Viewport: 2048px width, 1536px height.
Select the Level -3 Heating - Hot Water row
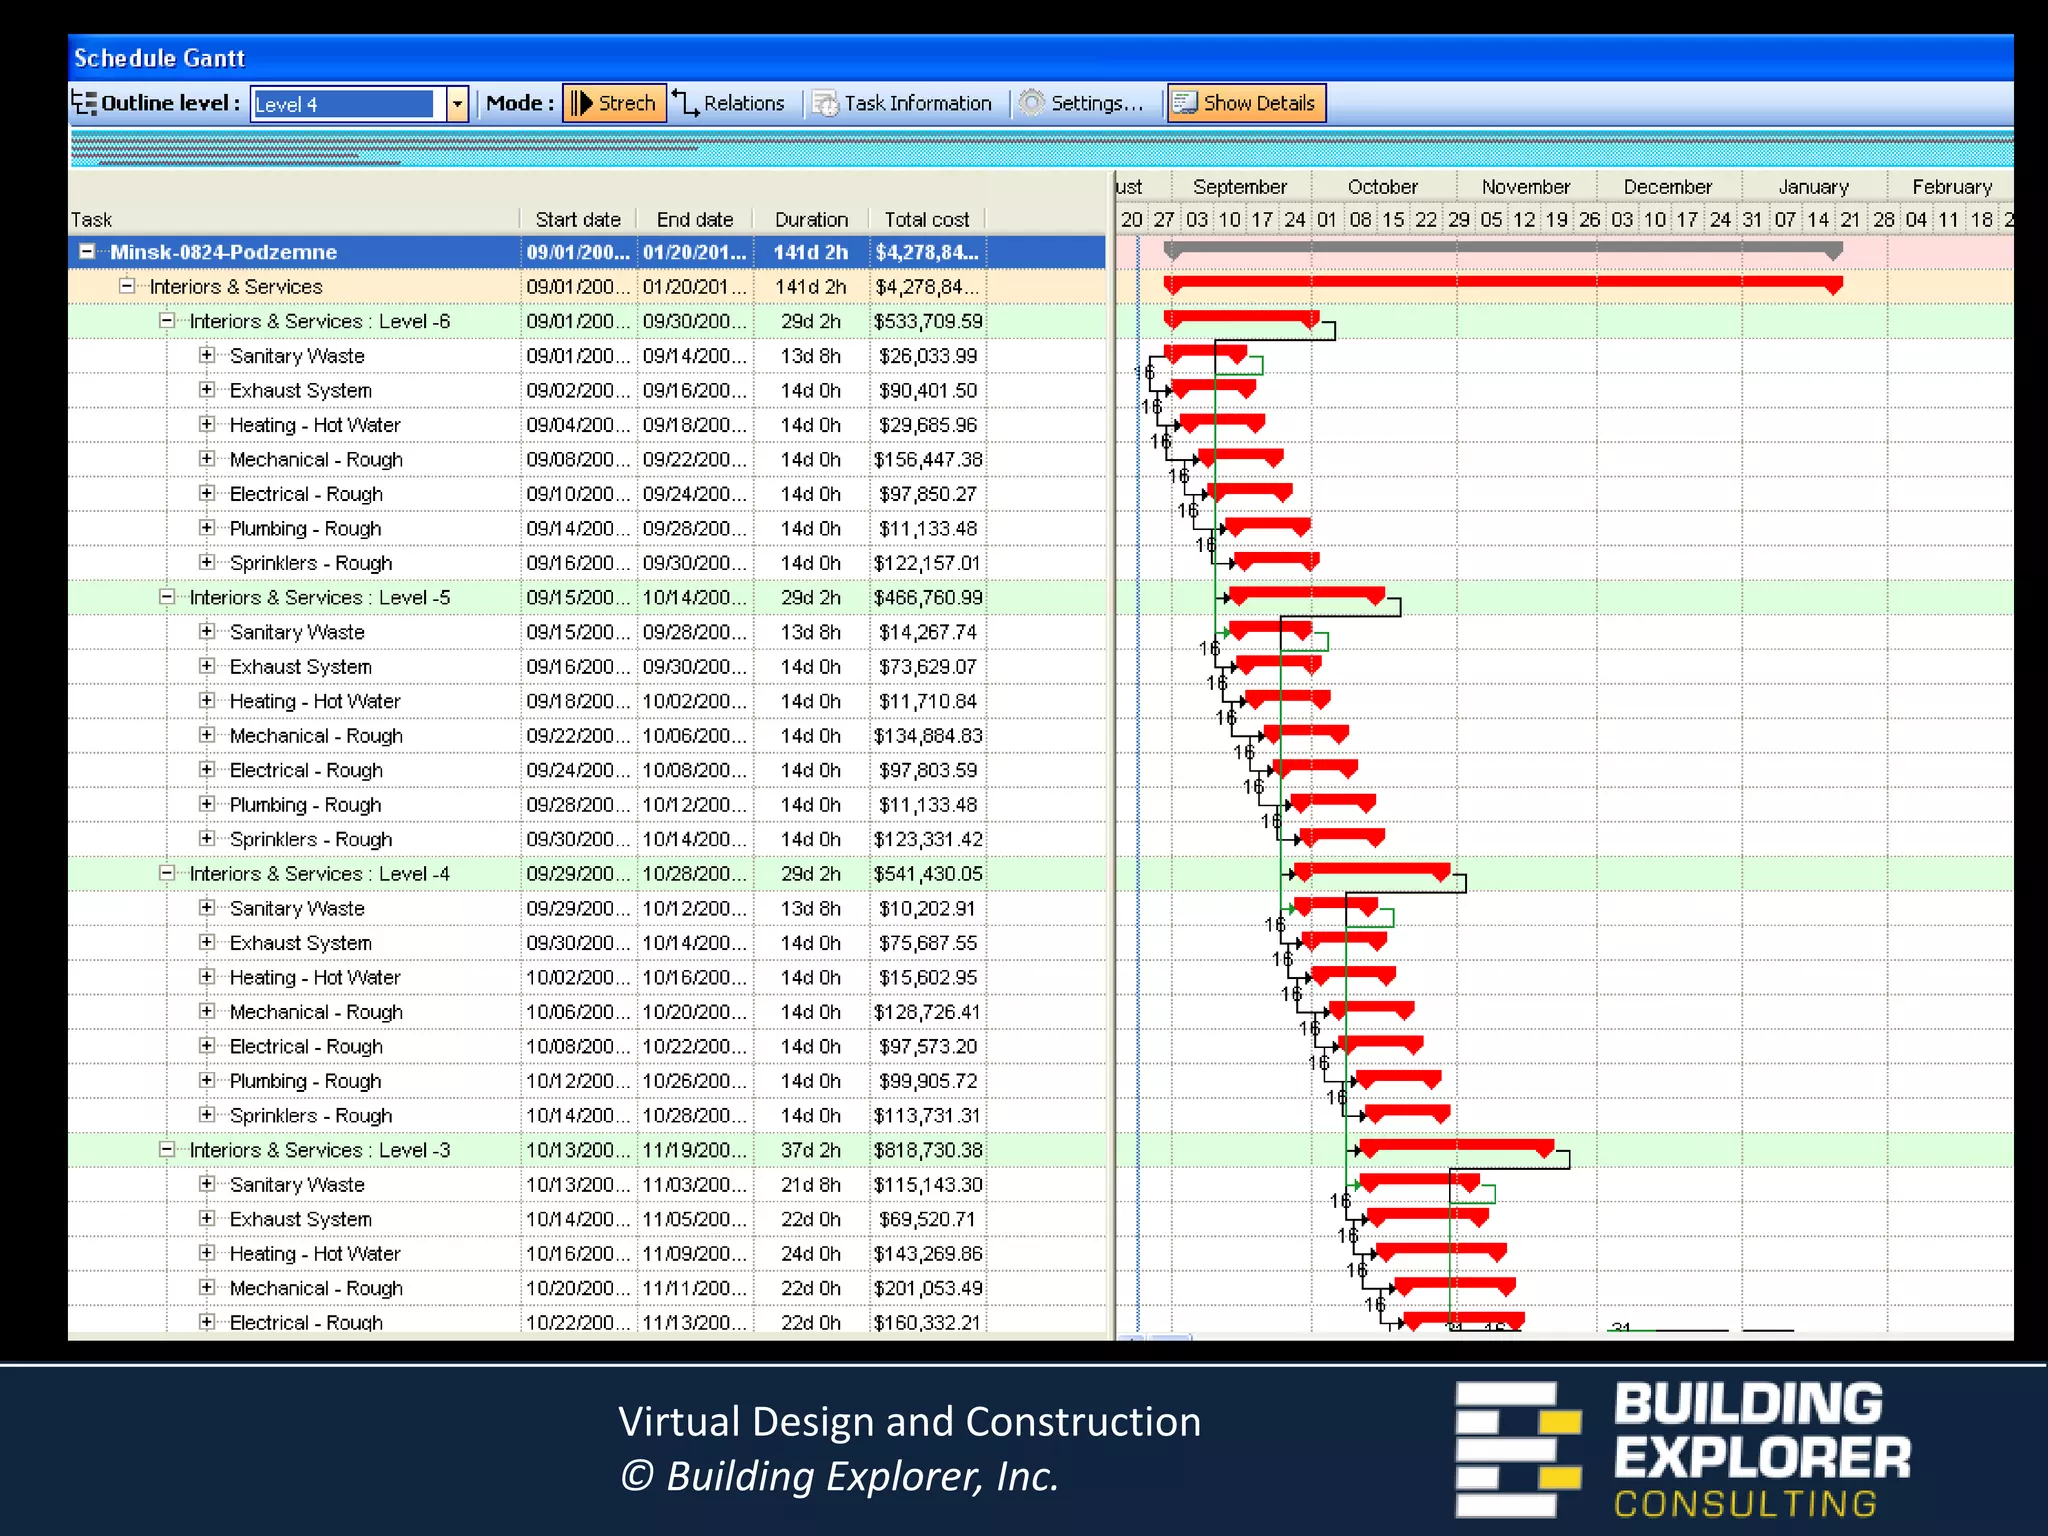(x=586, y=1253)
